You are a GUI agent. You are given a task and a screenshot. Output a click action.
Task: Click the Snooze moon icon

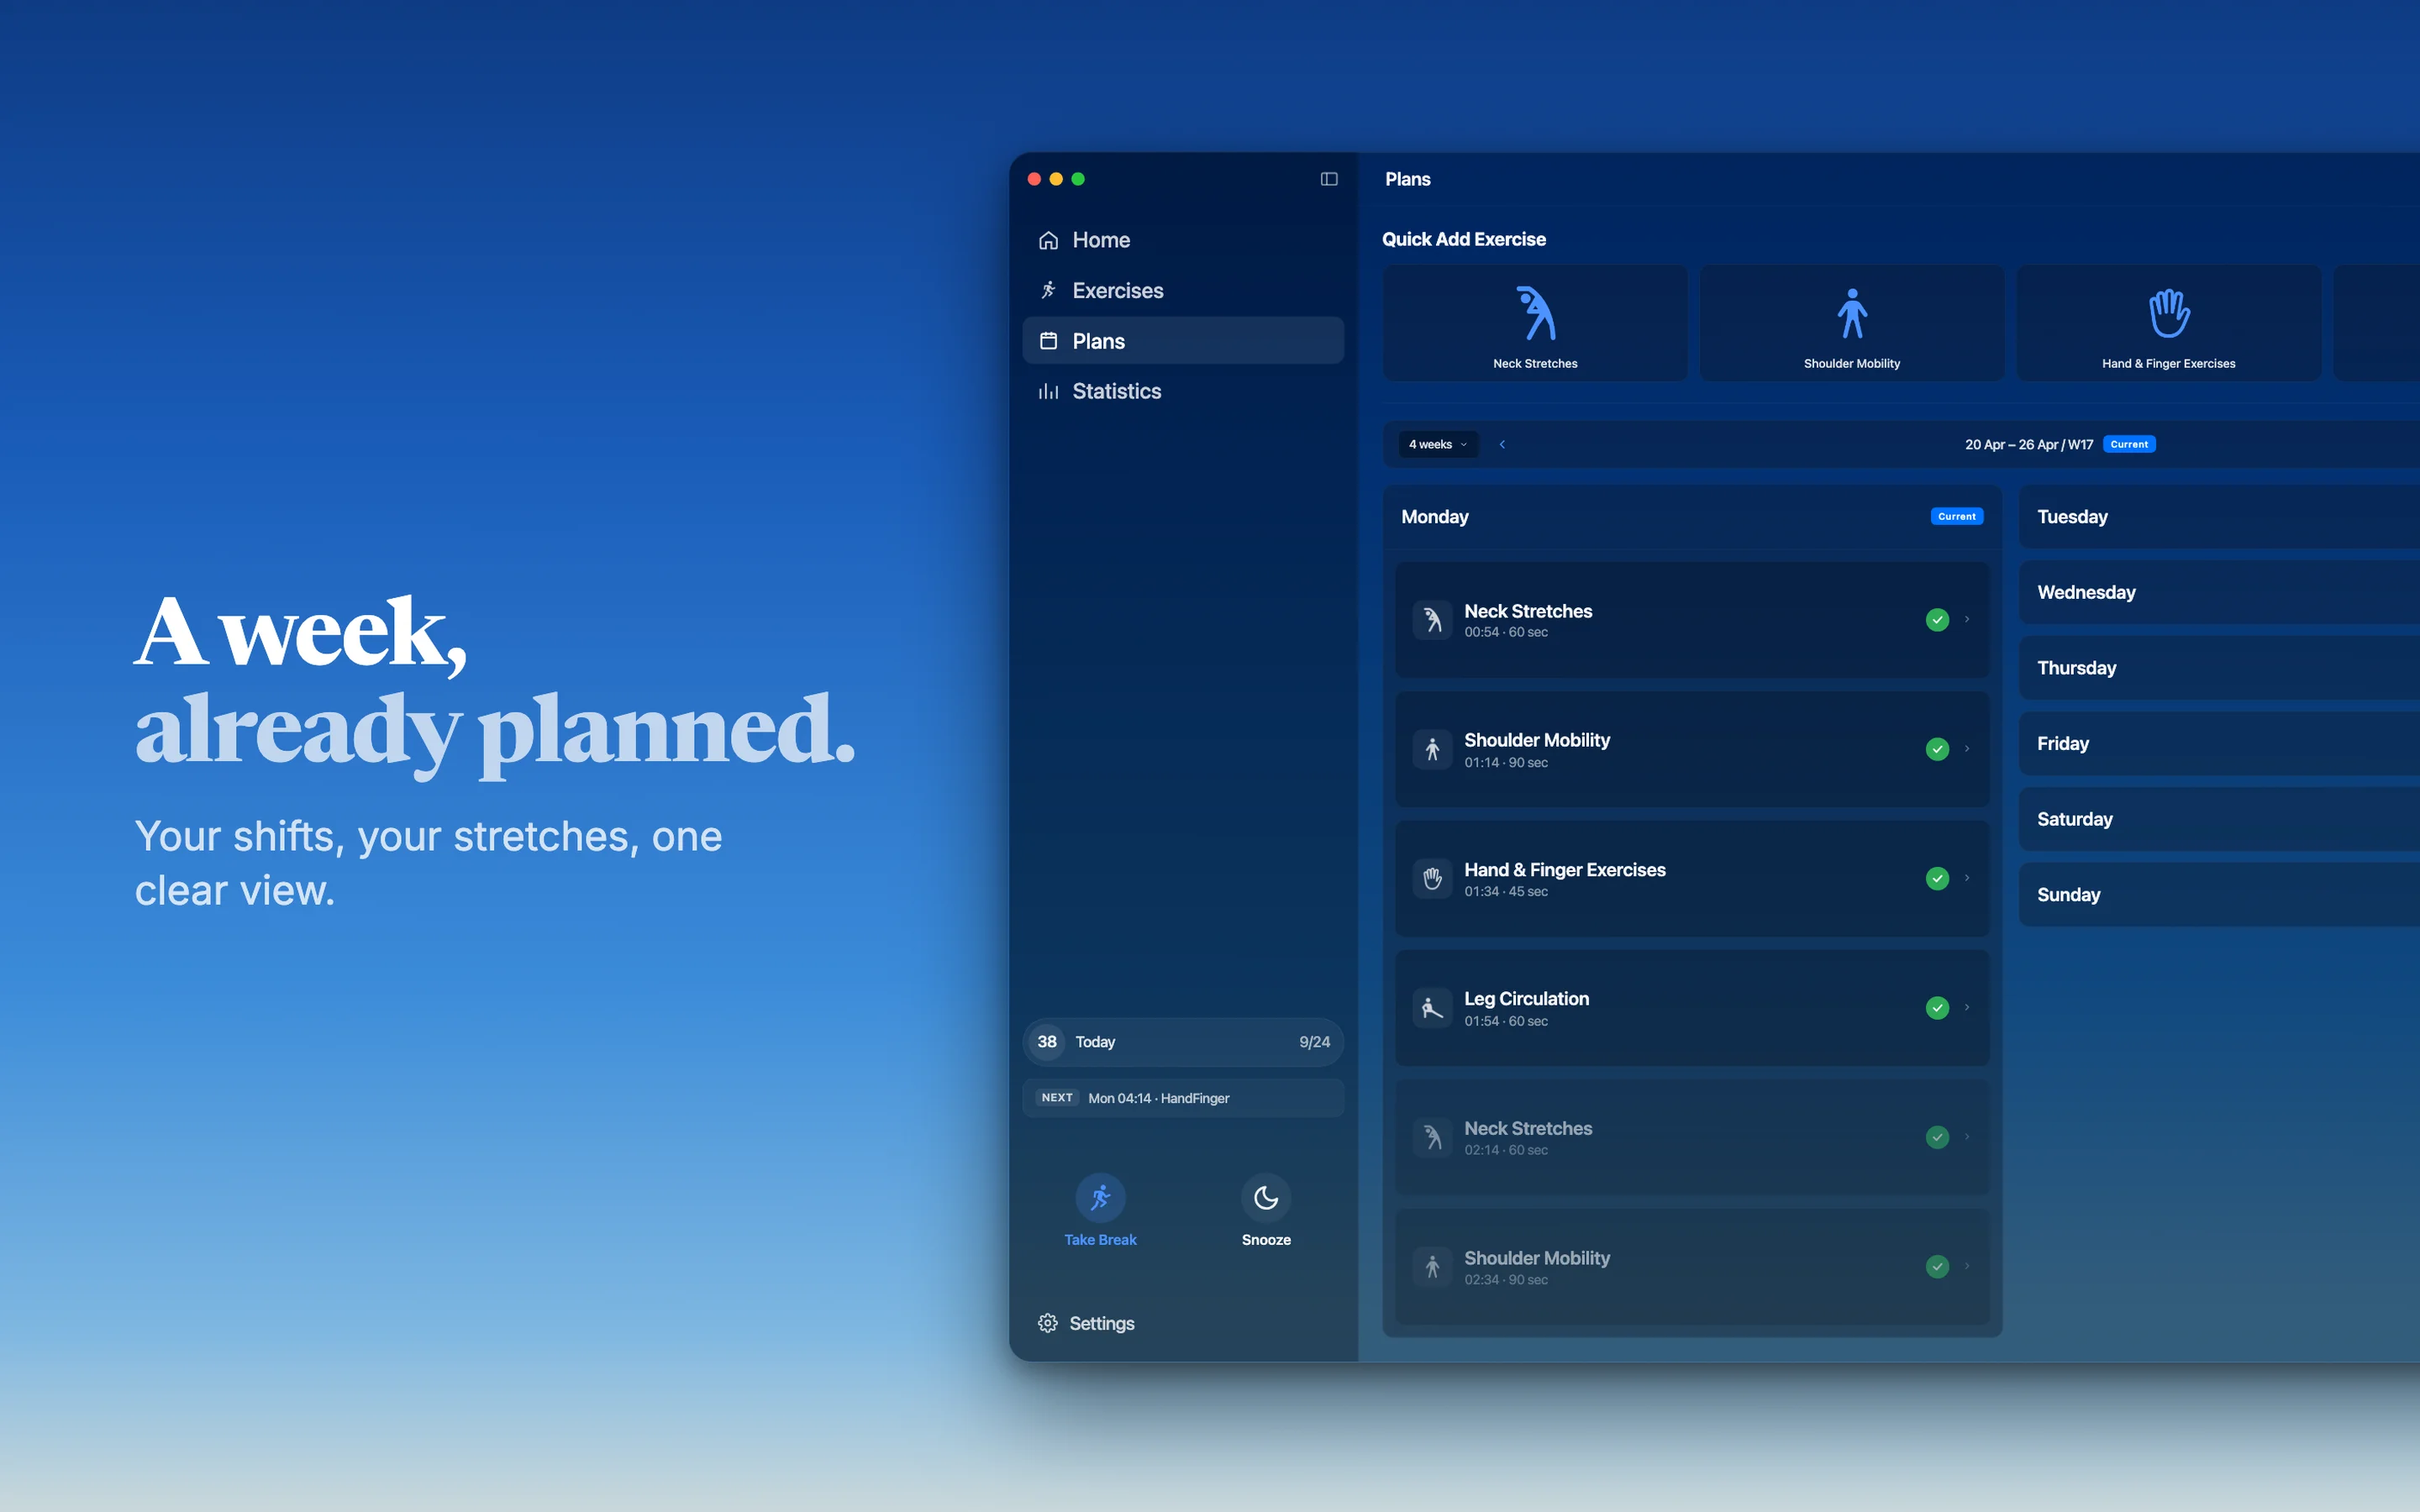1266,1197
